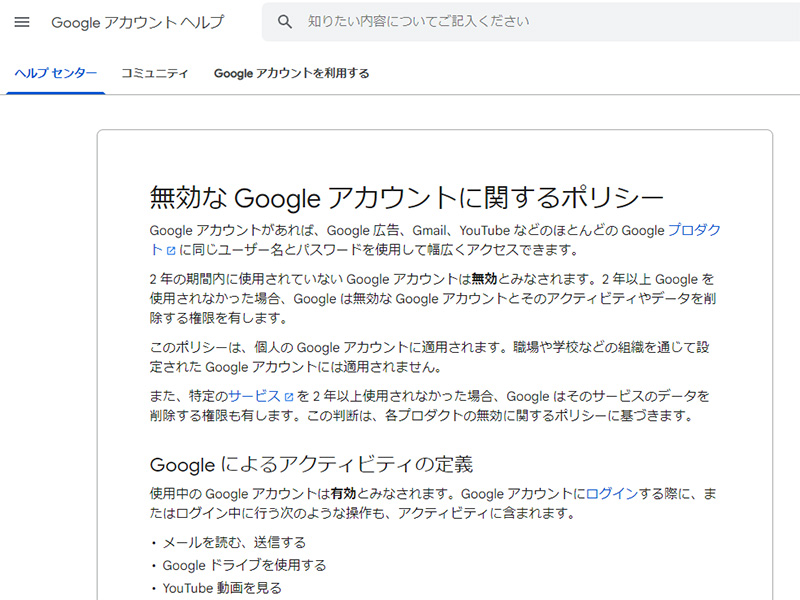Click the Google ドライブを使用する bullet item
Viewport: 800px width, 600px height.
[243, 566]
